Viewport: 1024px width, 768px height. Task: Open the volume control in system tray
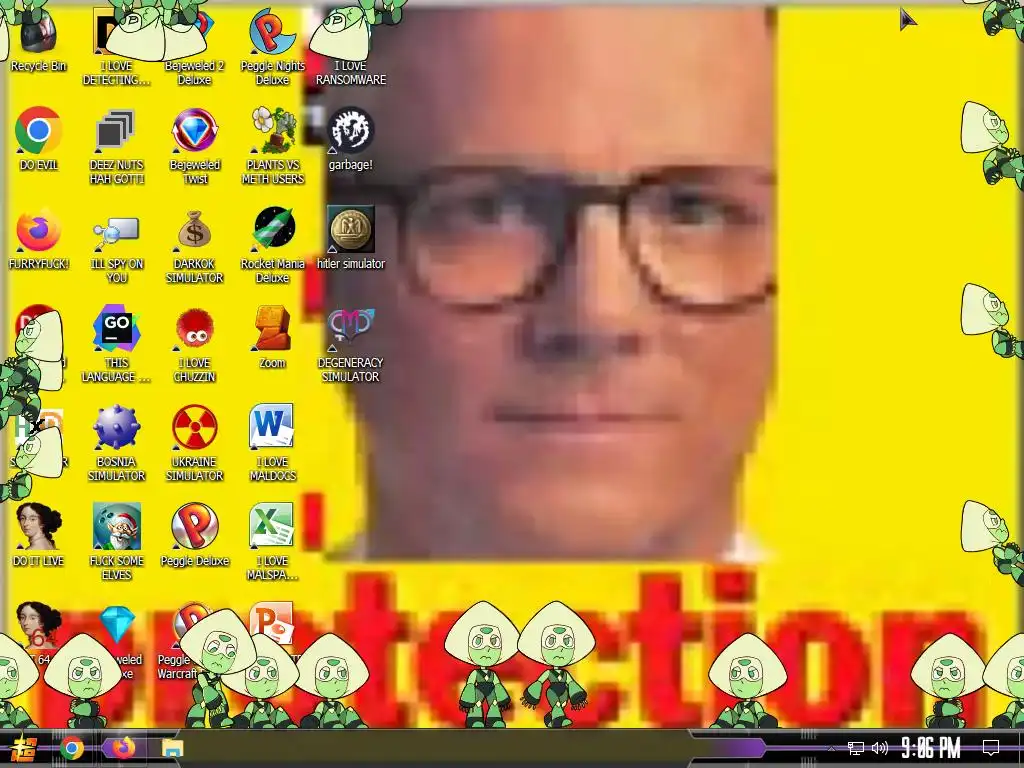tap(880, 748)
